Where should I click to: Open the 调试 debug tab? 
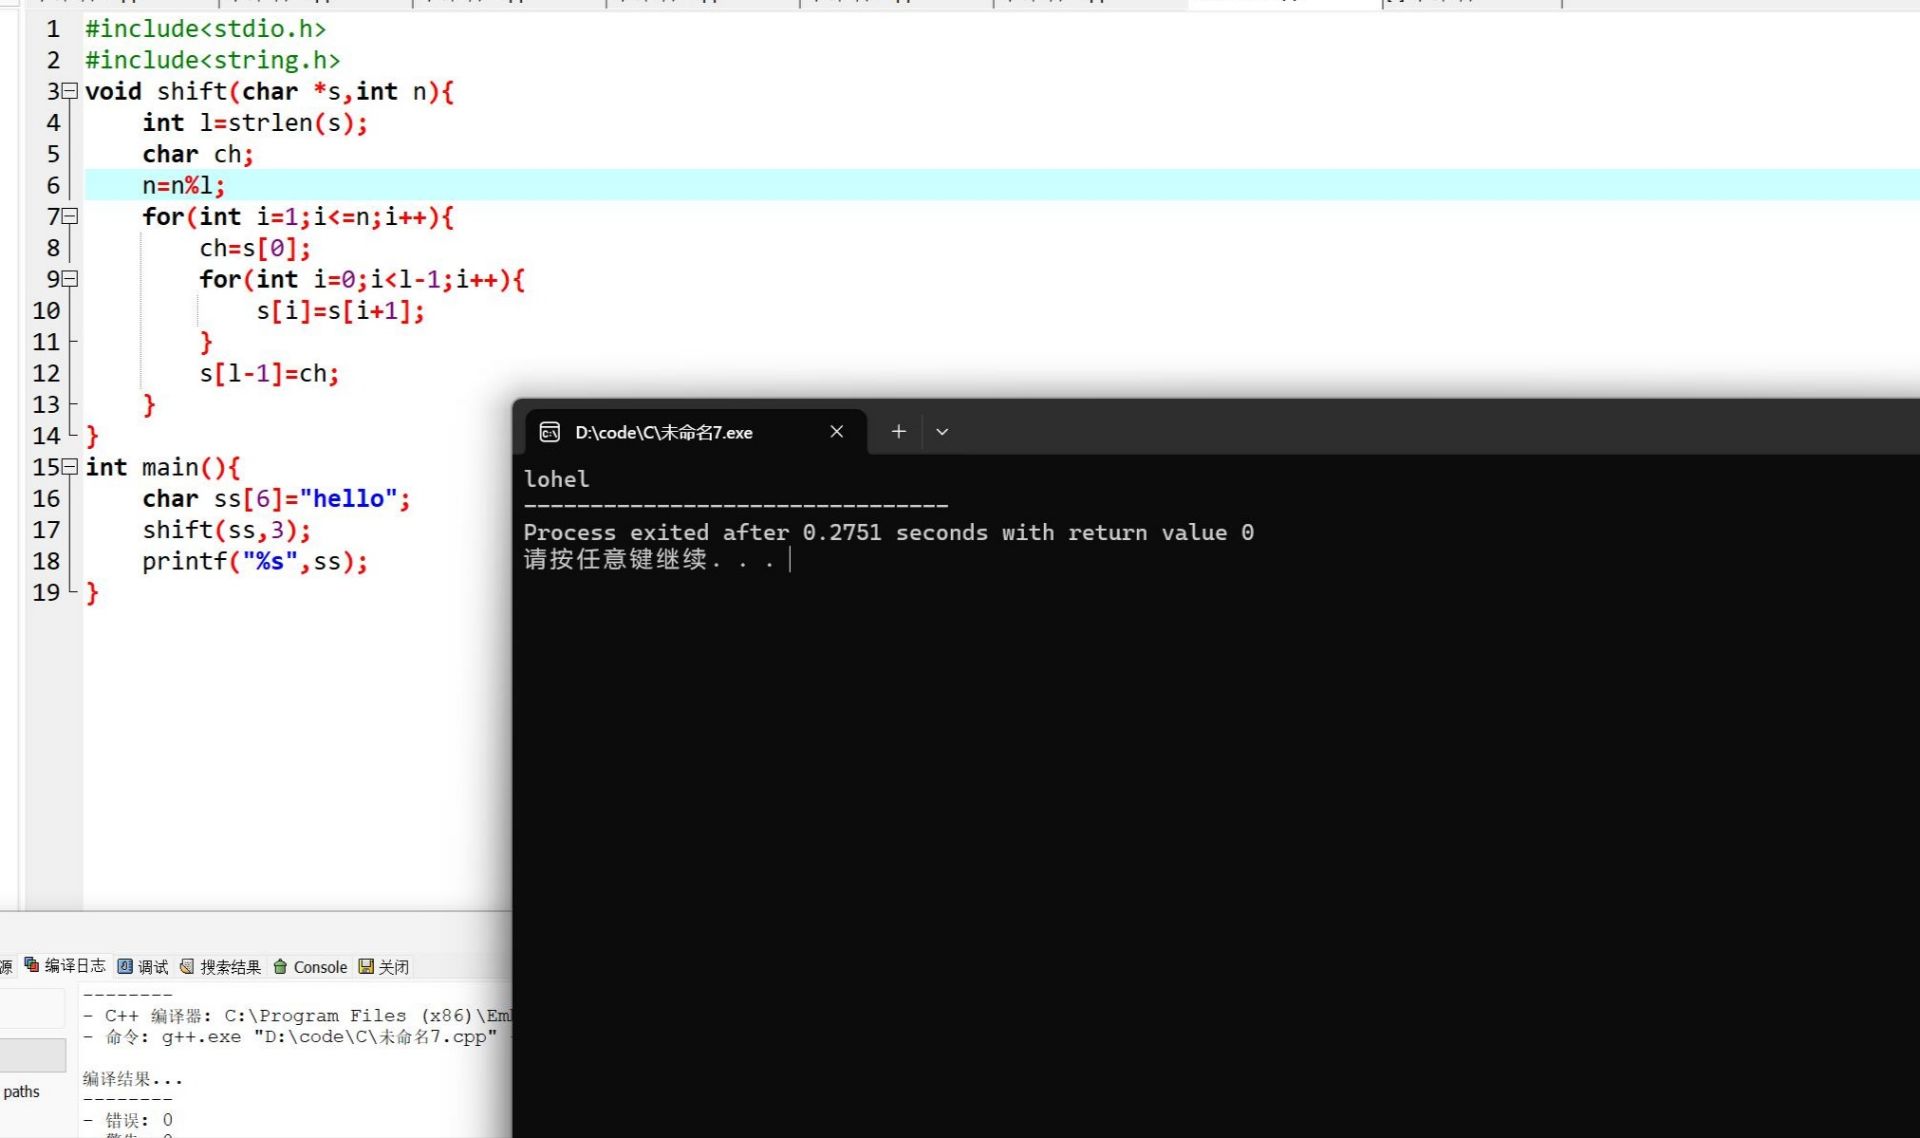153,967
